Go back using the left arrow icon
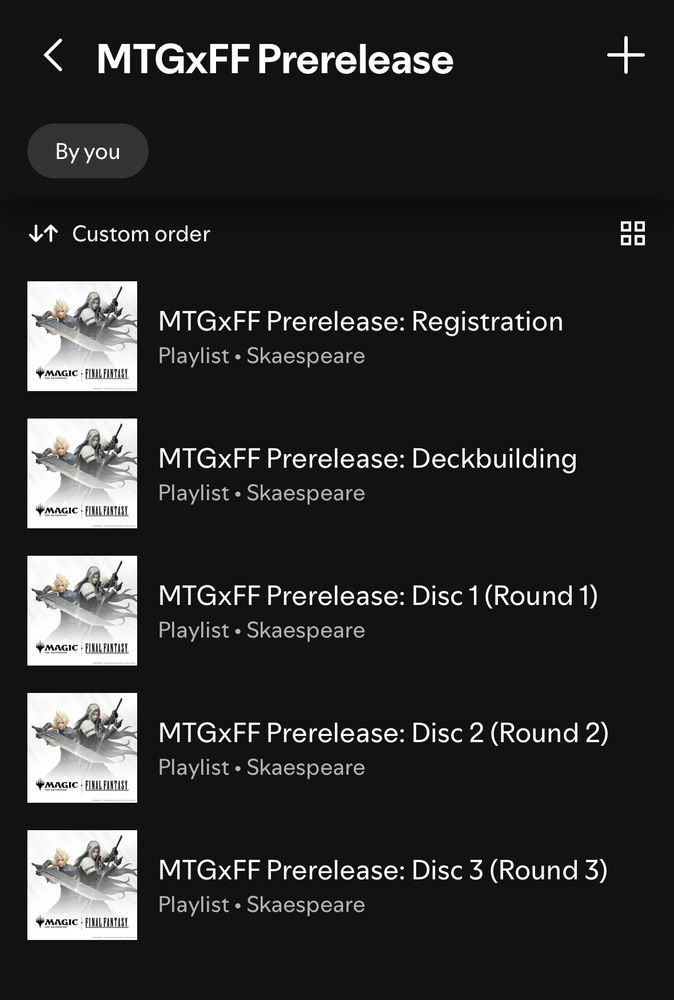Viewport: 674px width, 1000px height. [x=54, y=55]
